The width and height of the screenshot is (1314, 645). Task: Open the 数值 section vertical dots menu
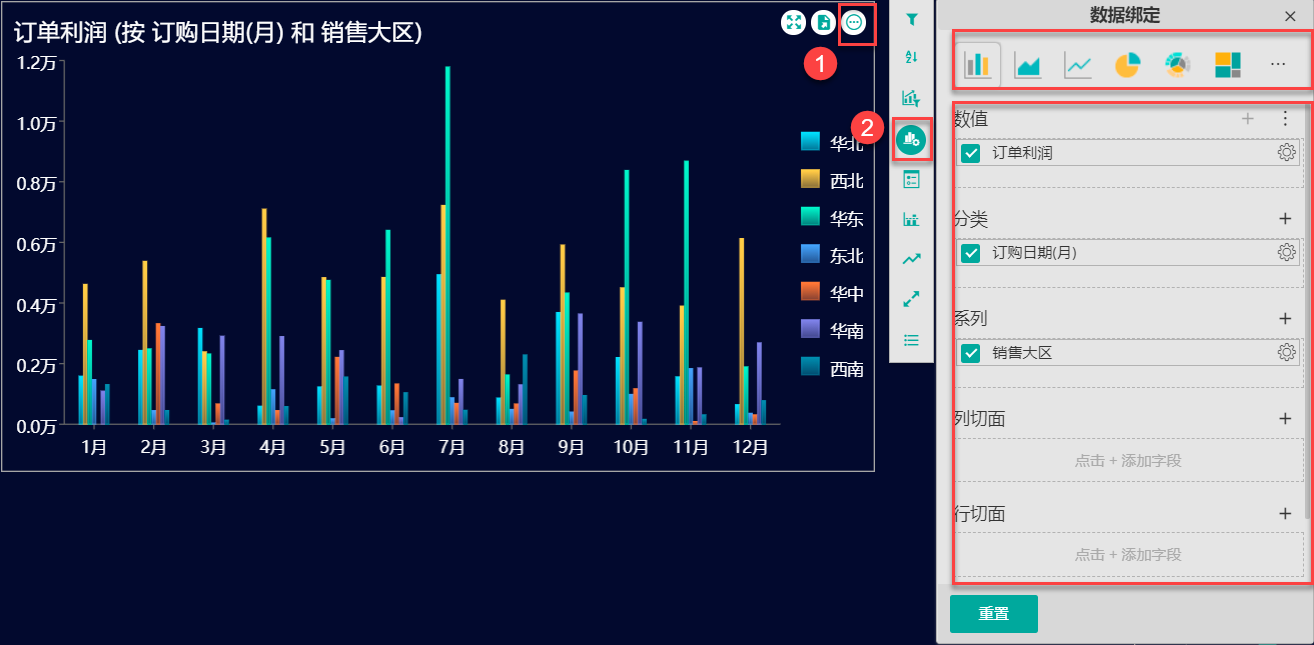point(1286,119)
